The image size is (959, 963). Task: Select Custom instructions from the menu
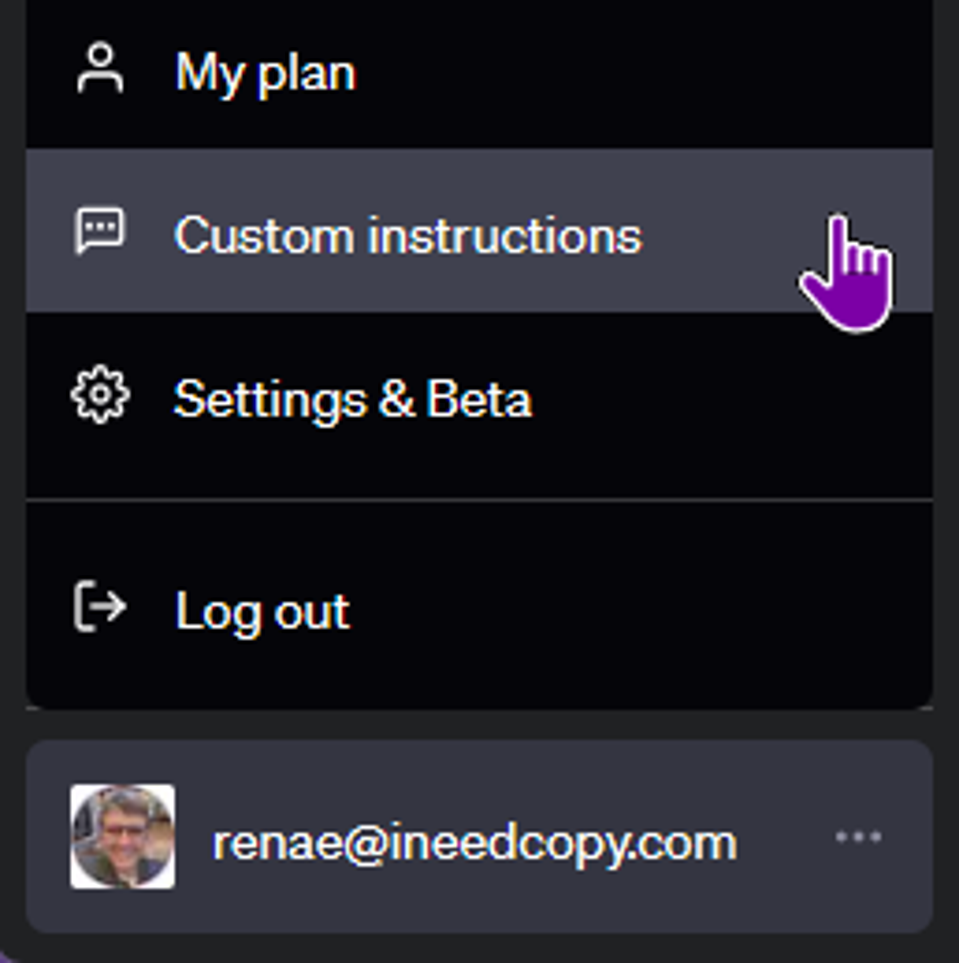click(x=407, y=236)
